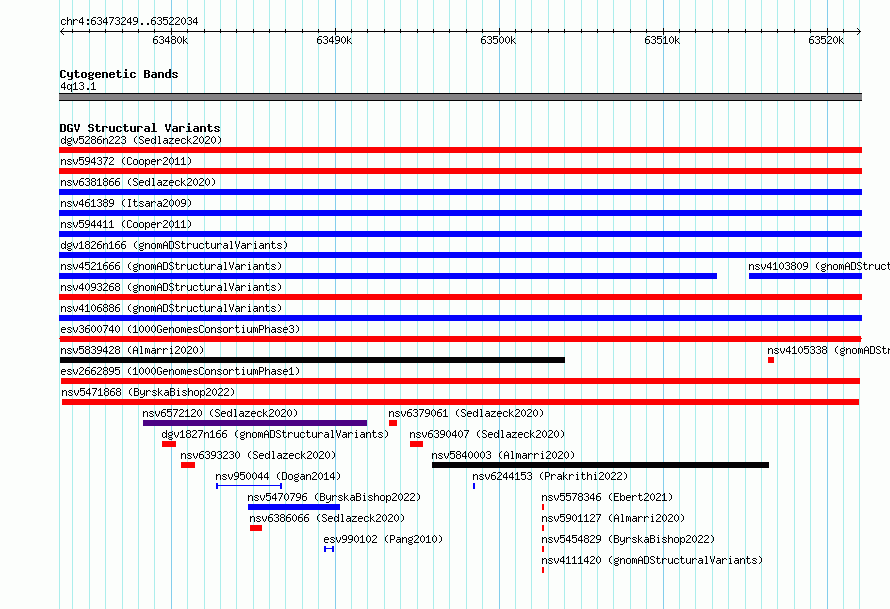Click the ruler's left arrow end
The width and height of the screenshot is (890, 609).
pos(62,32)
